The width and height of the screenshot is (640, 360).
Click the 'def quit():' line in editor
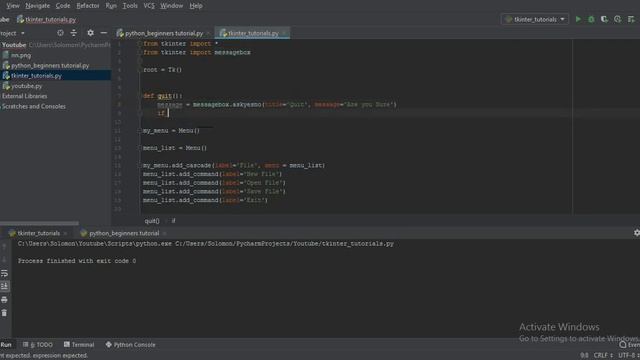pos(163,96)
